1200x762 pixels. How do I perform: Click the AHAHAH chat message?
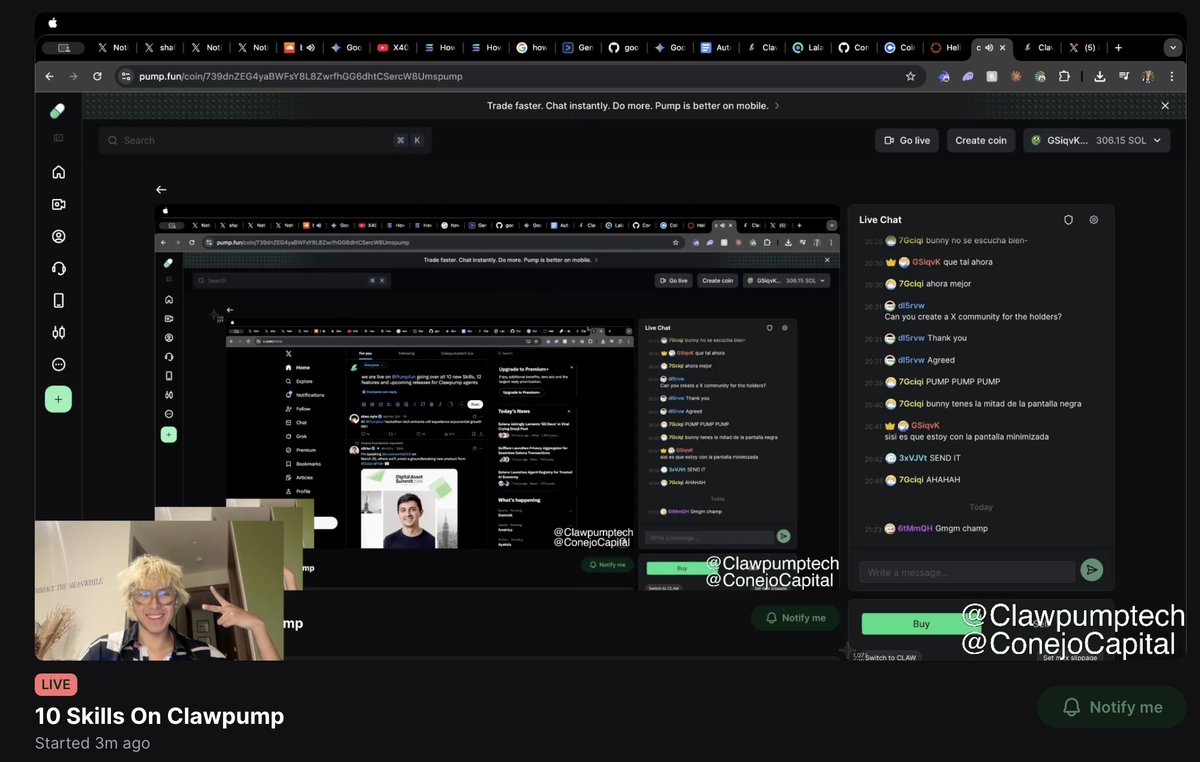[944, 480]
